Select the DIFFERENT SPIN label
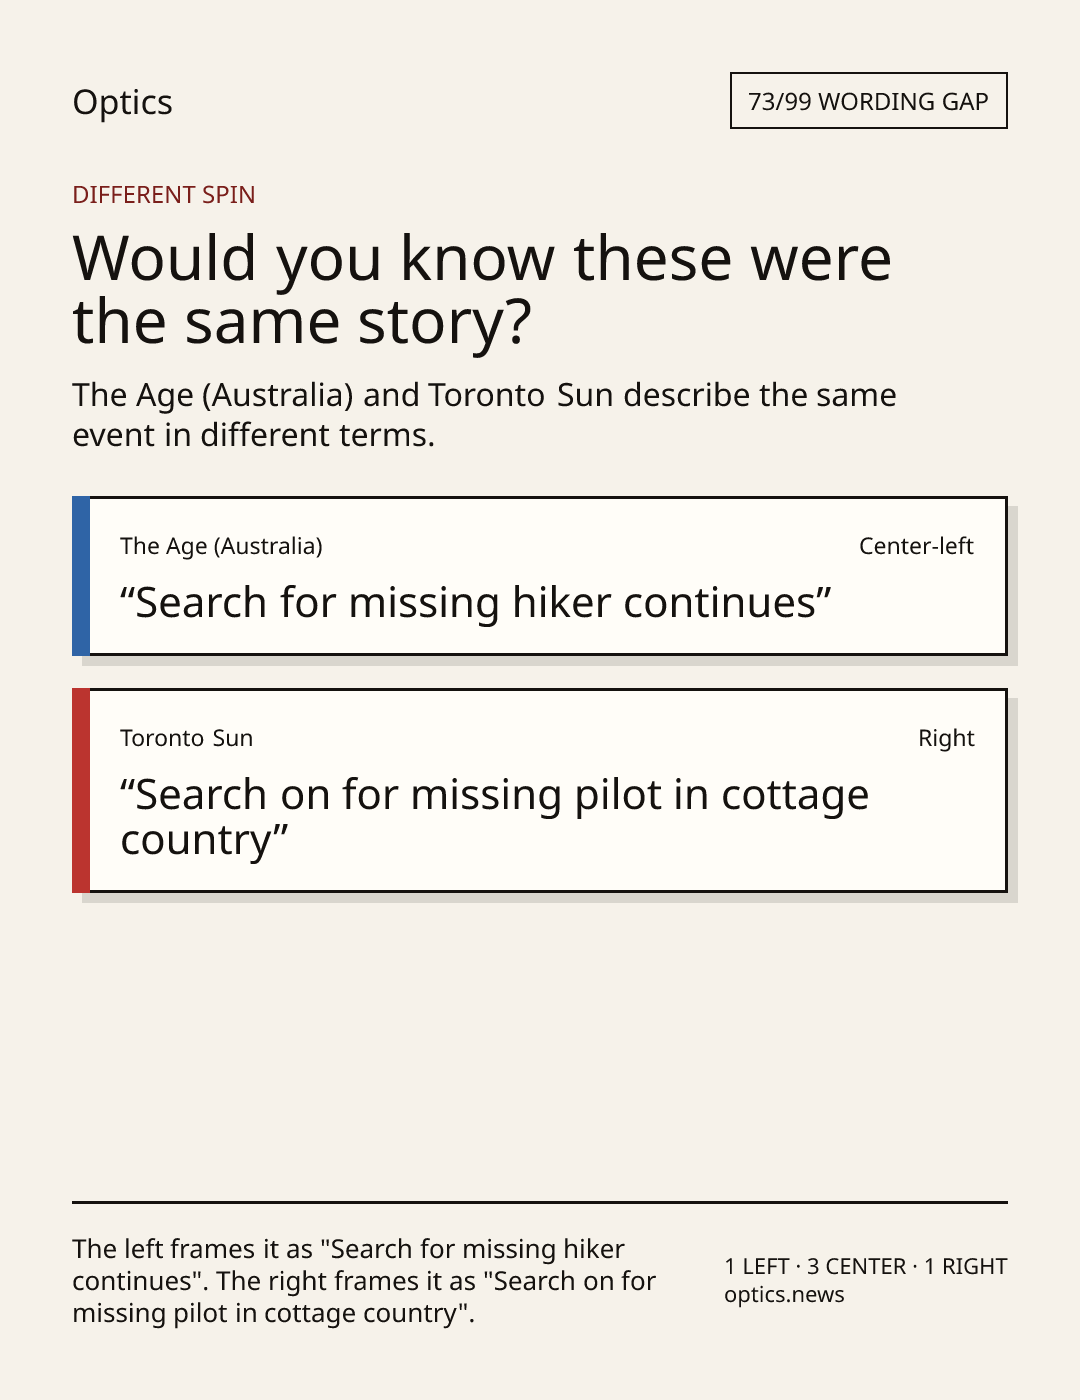Screen dimensions: 1080x1400 click(x=164, y=195)
